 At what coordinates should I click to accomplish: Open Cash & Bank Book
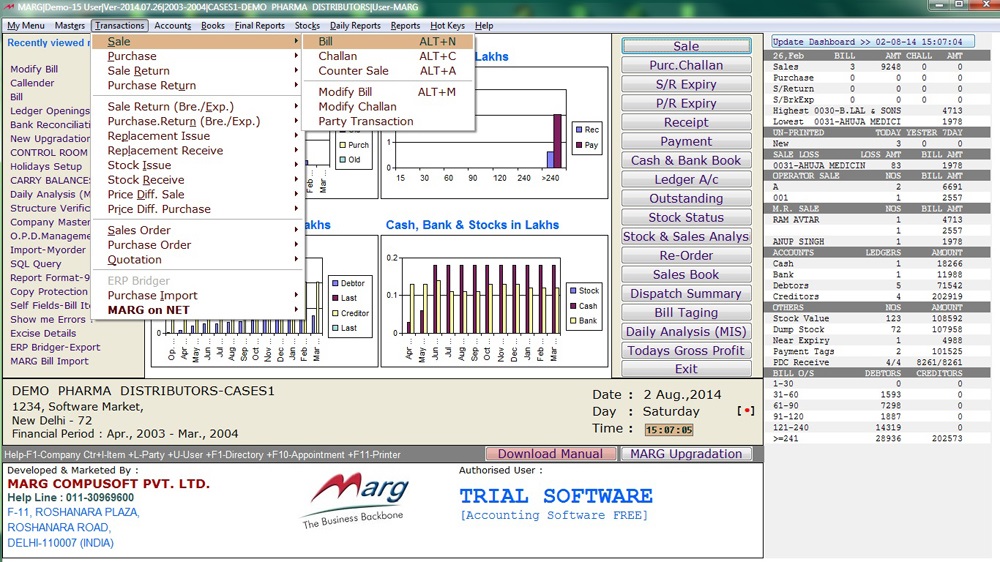(686, 160)
